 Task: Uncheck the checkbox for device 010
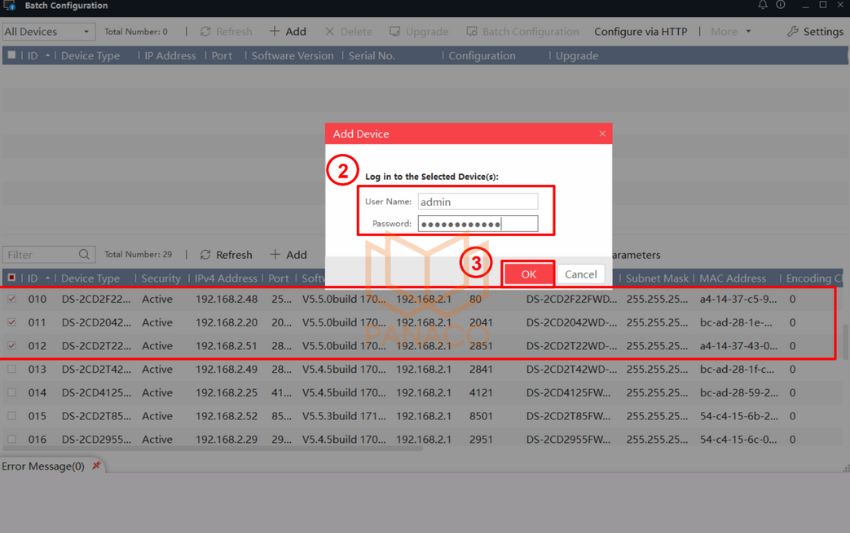pyautogui.click(x=11, y=299)
